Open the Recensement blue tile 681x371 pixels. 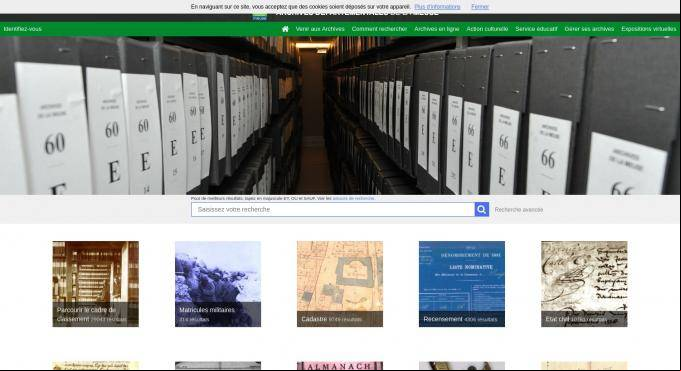point(462,284)
